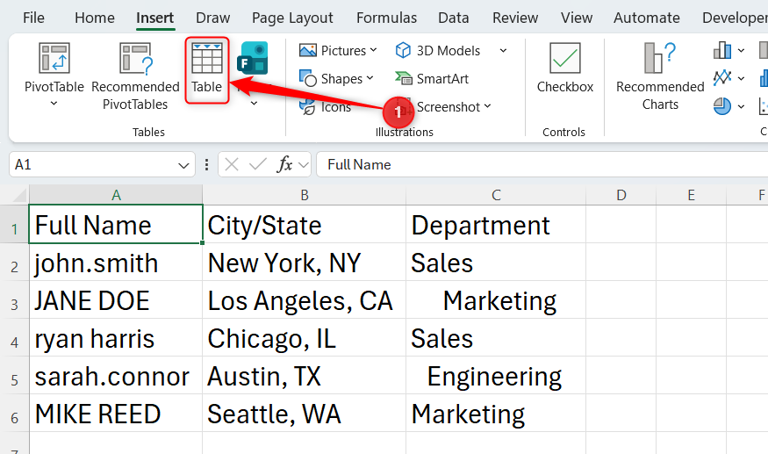Select column C header
The image size is (768, 454).
tap(496, 195)
